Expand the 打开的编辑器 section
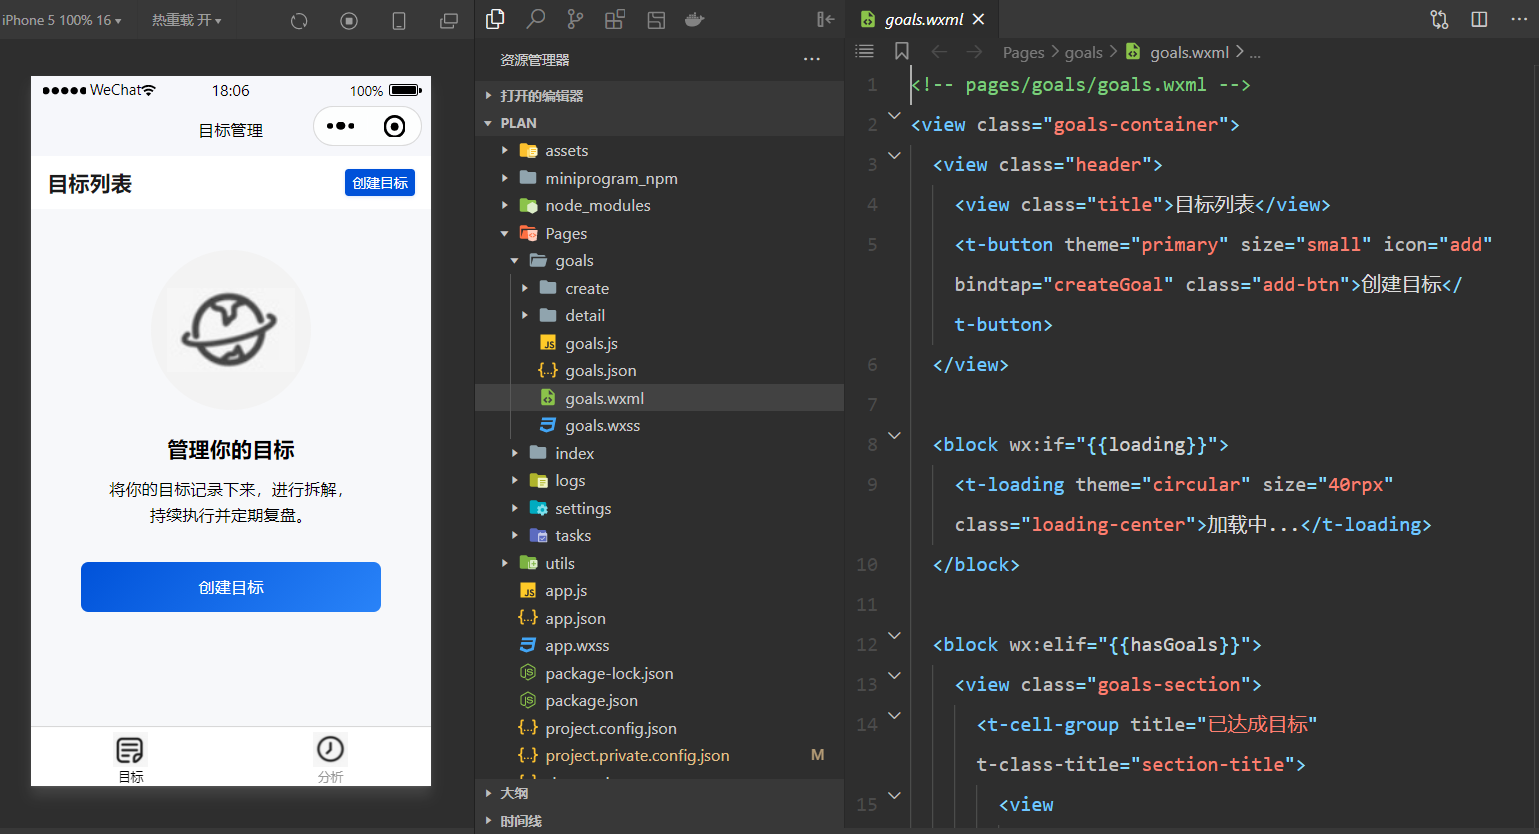 [660, 95]
